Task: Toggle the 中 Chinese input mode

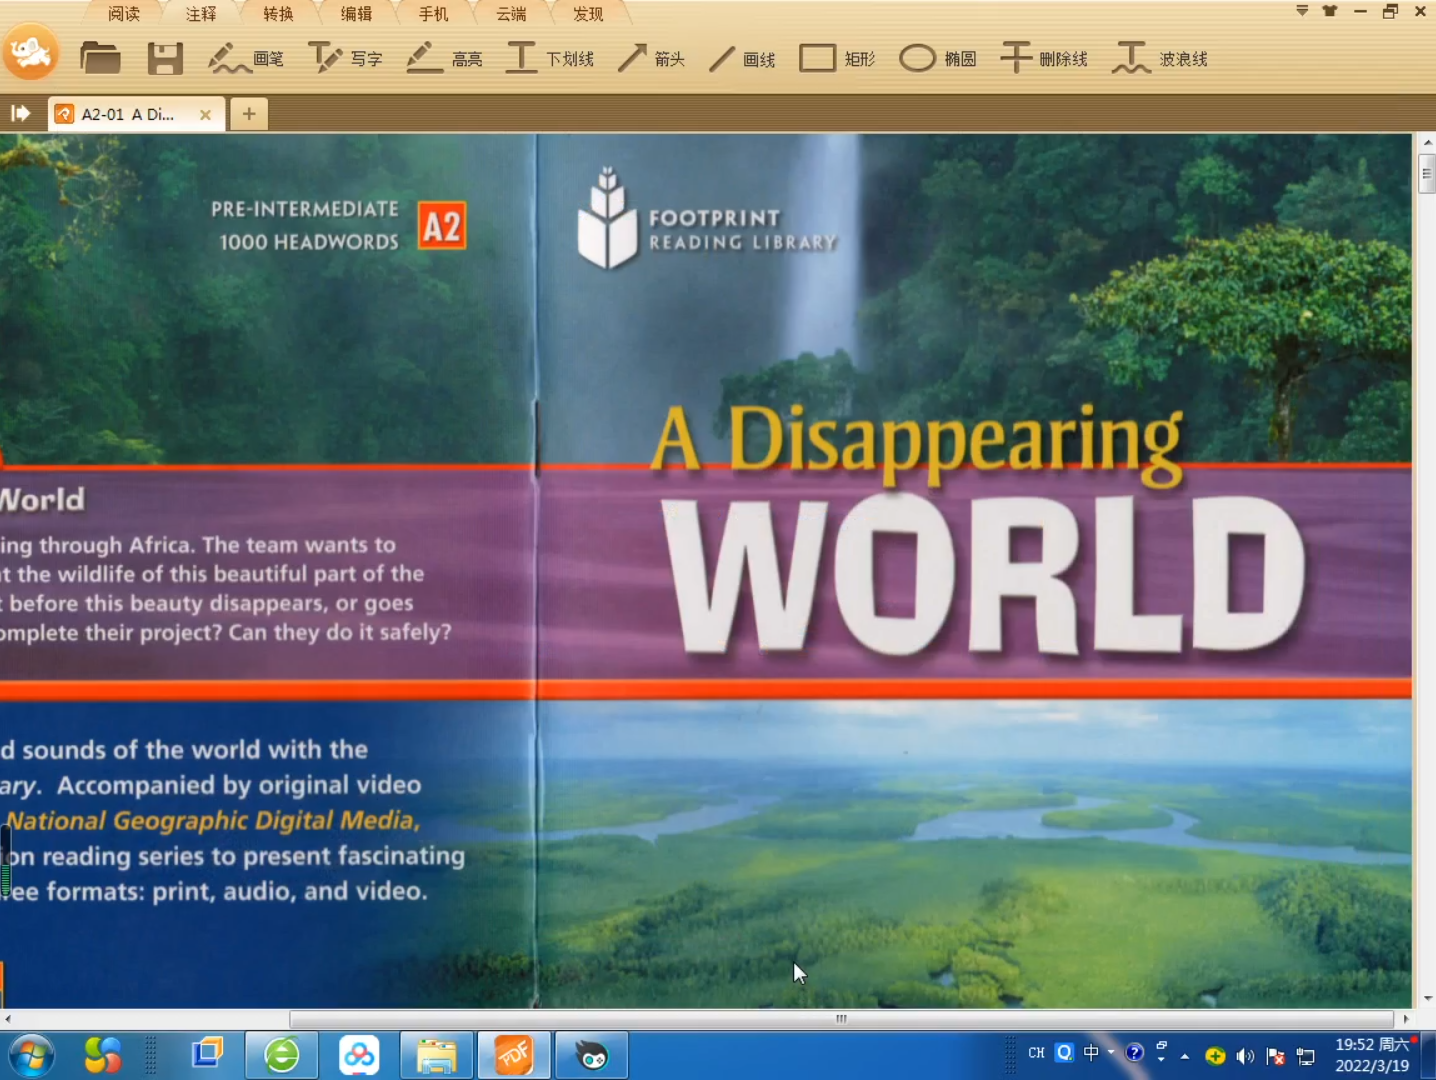Action: coord(1091,1053)
